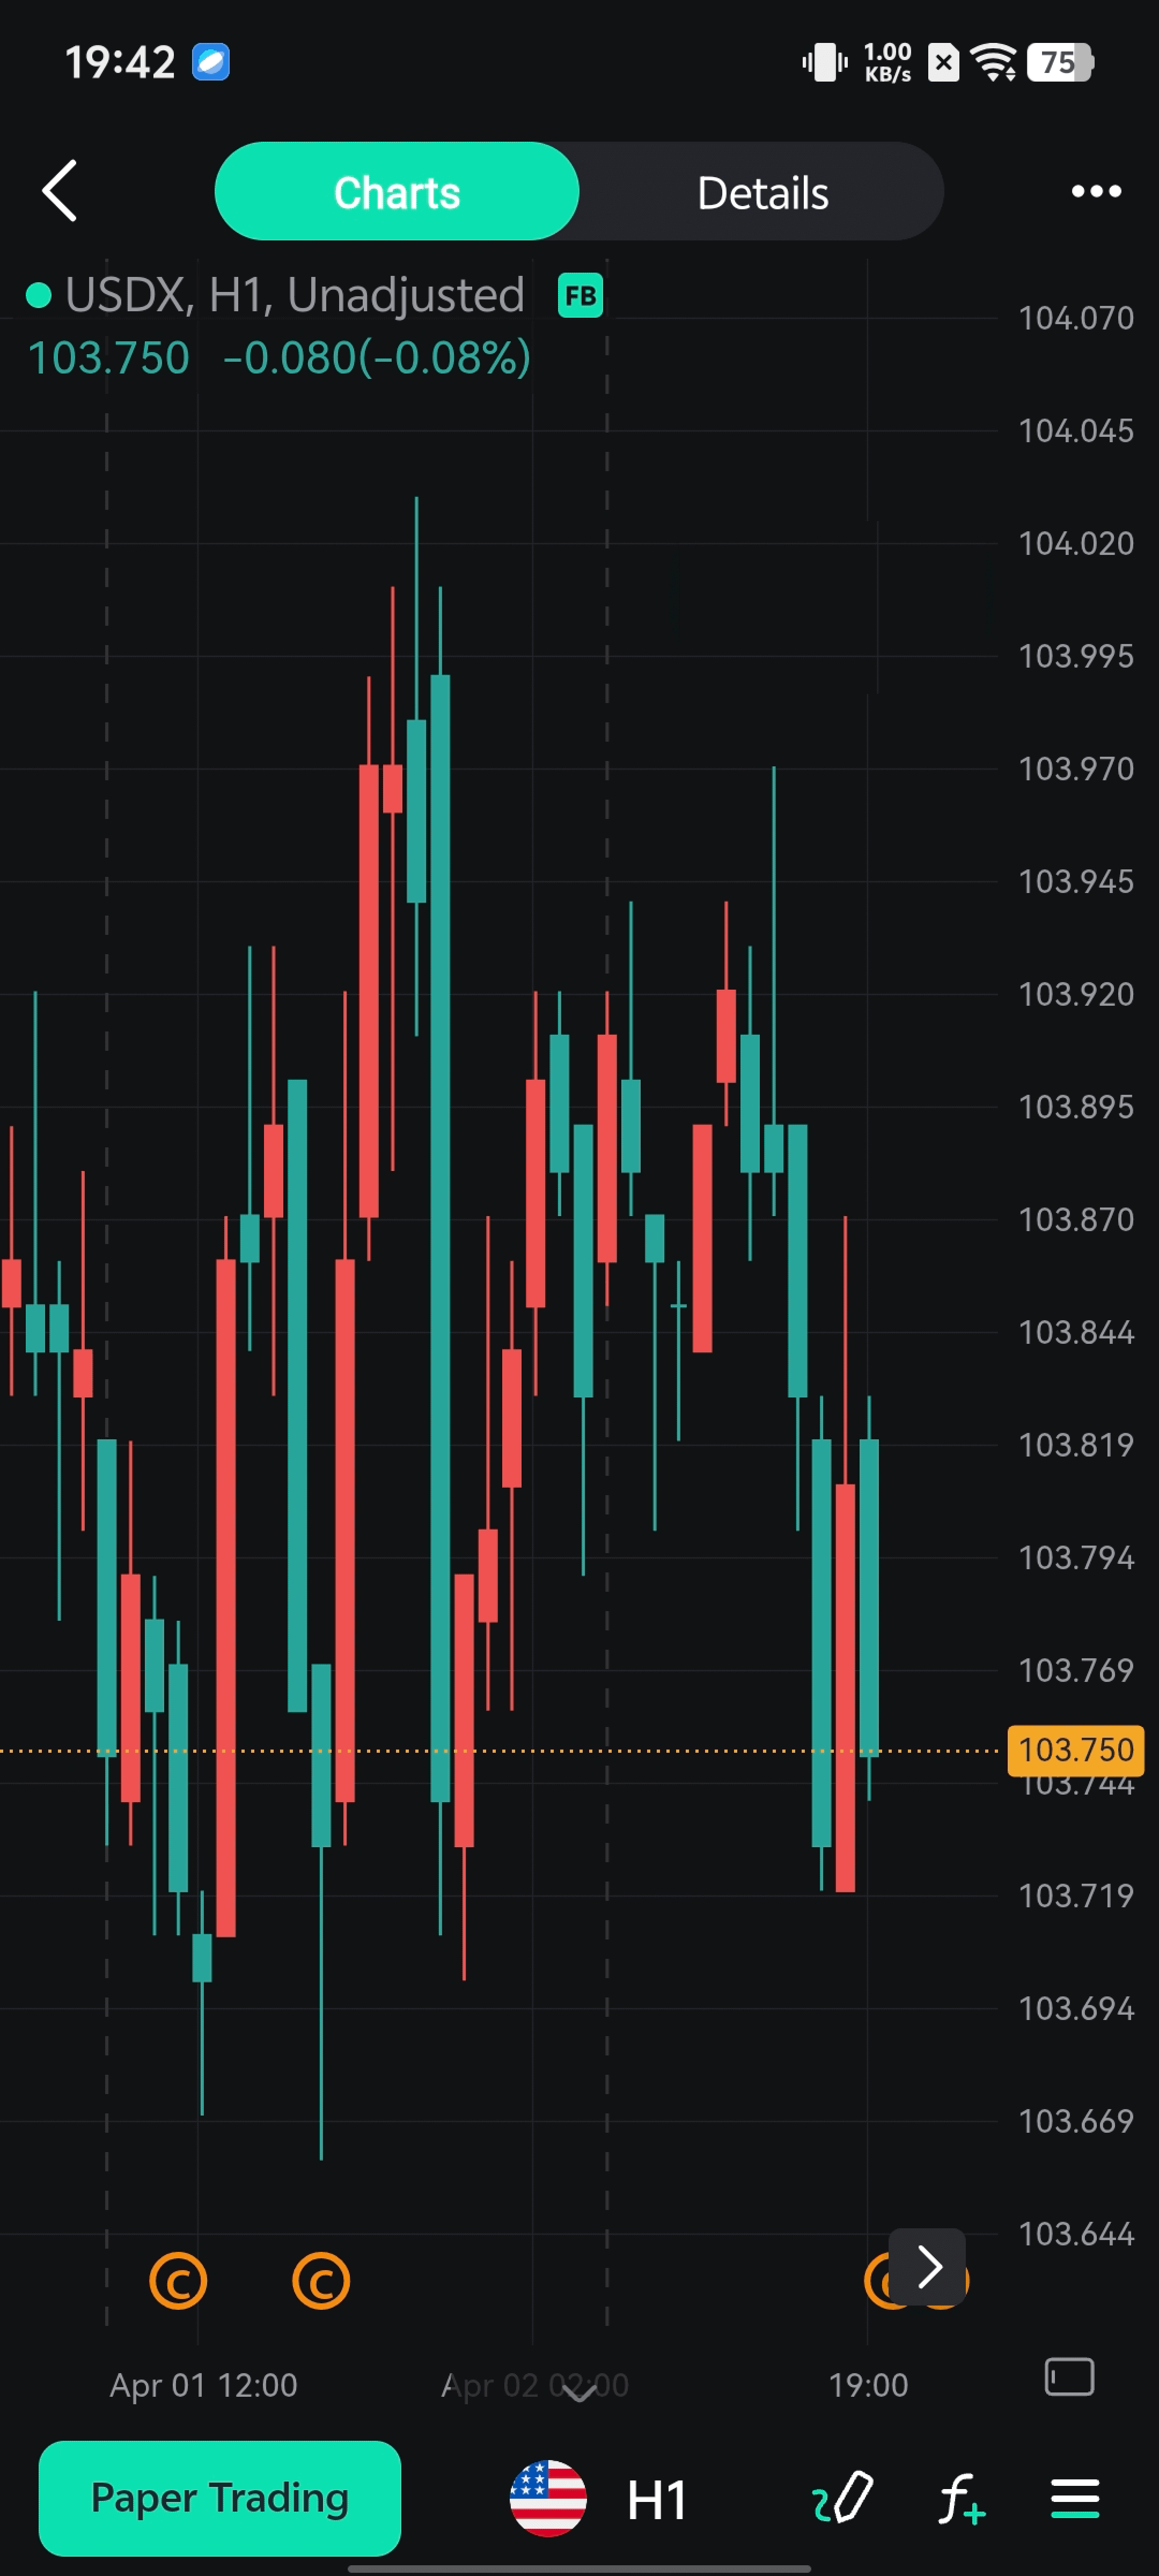
Task: Tap the second orange economic event marker
Action: [321, 2281]
